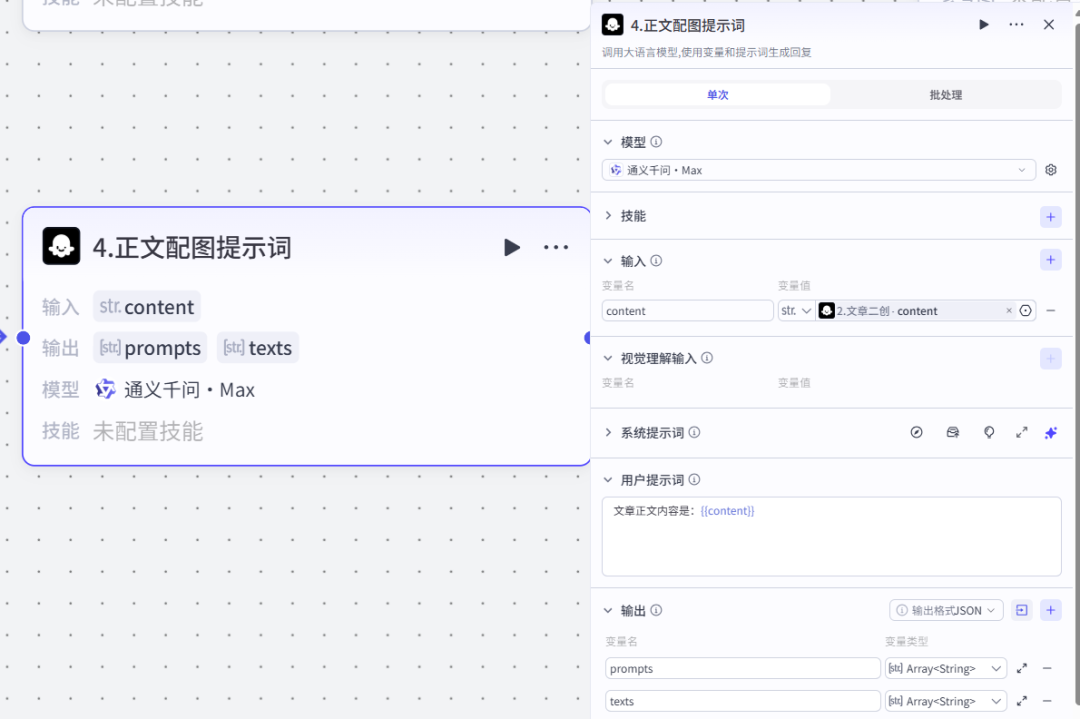
Task: Open the more options menu in the panel header
Action: tap(1016, 24)
